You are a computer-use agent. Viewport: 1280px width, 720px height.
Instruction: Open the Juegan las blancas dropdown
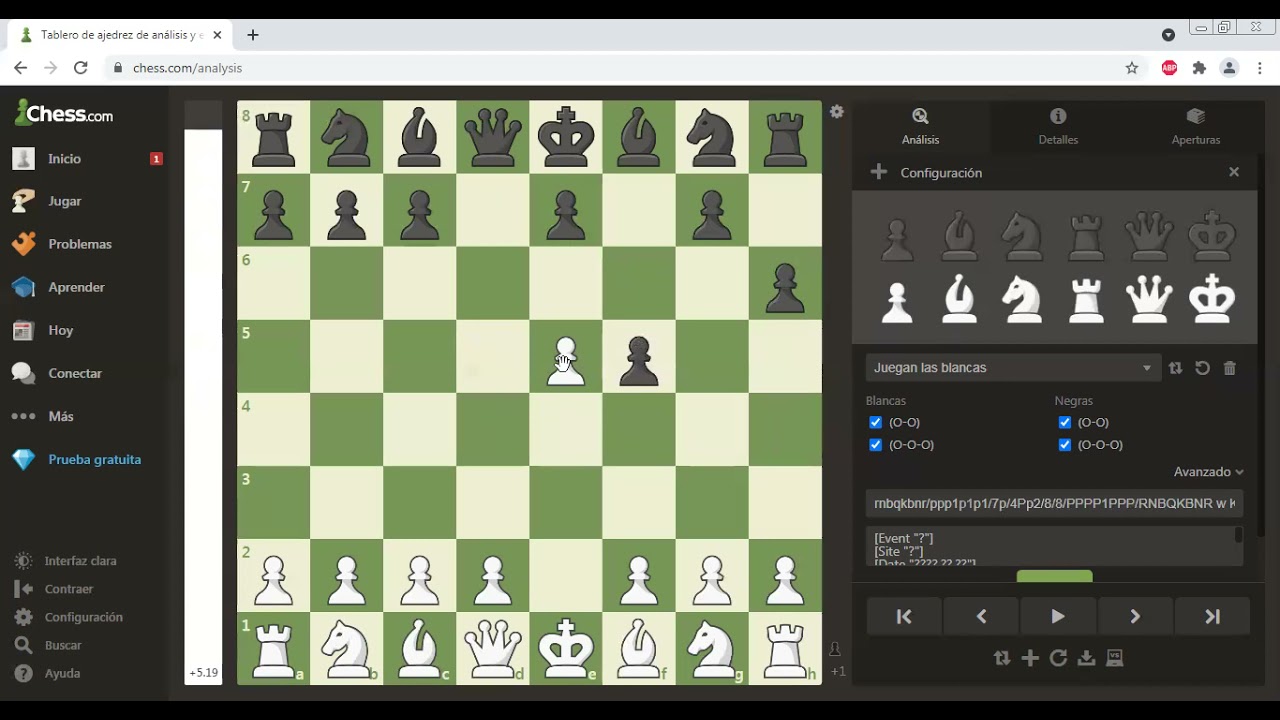click(x=1013, y=368)
